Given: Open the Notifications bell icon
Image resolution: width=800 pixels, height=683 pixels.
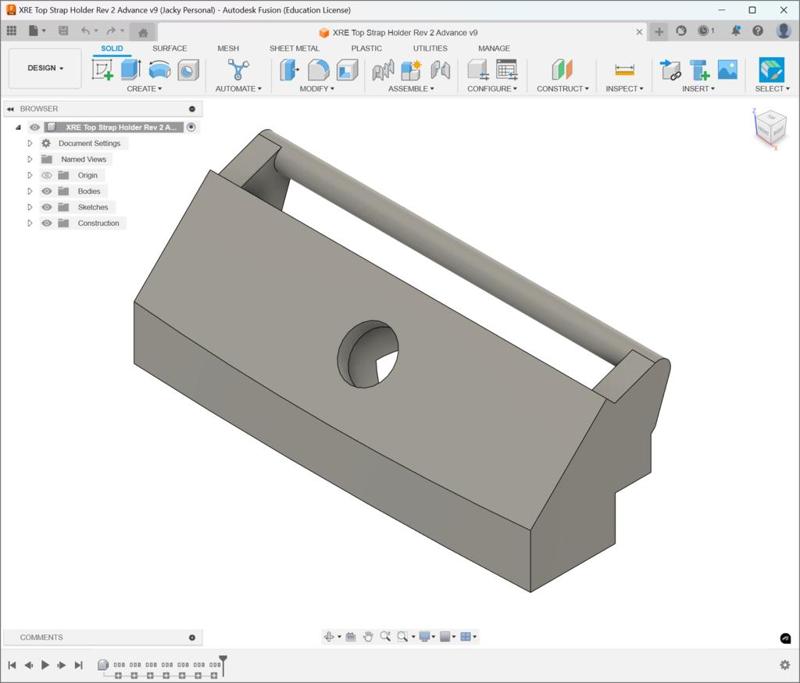Looking at the screenshot, I should [x=735, y=31].
